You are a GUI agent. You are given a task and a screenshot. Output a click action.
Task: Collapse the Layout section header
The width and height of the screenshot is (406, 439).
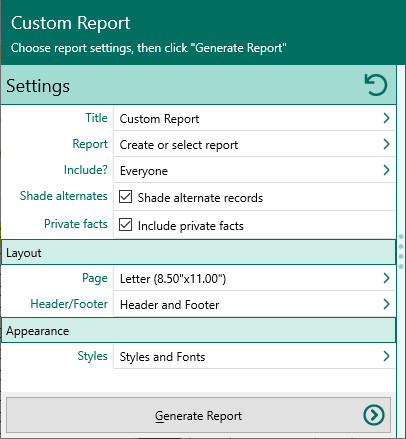coord(199,252)
